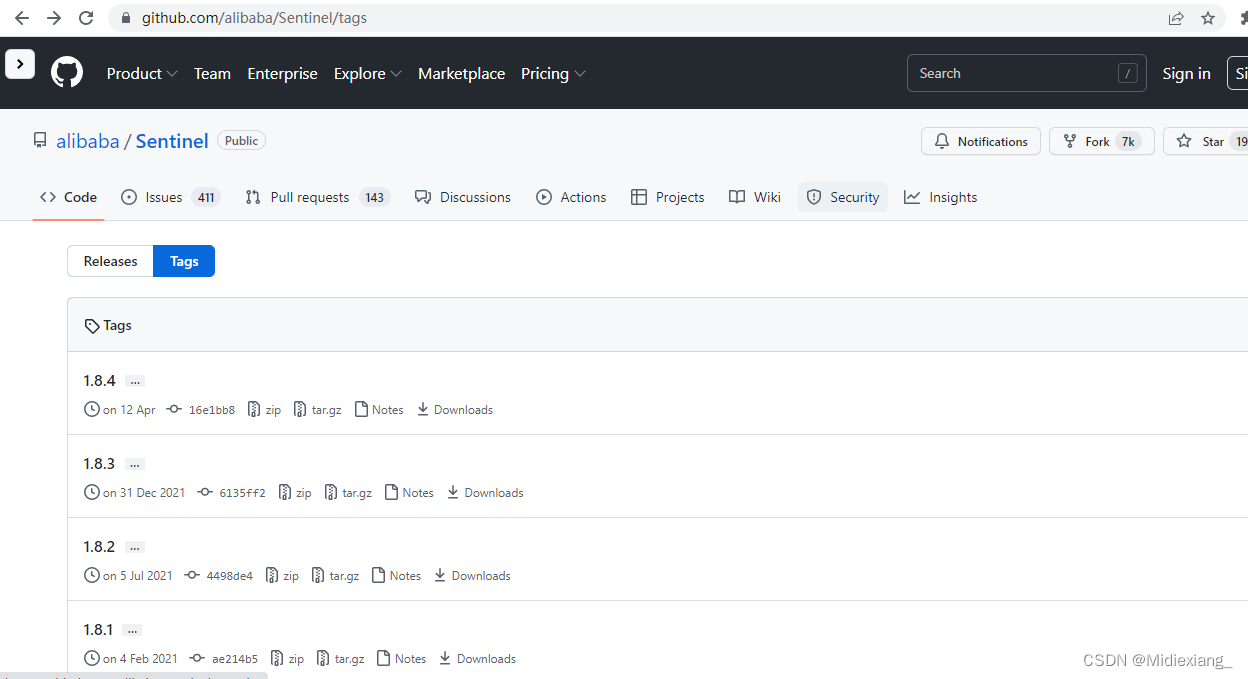Reload the page with refresh icon
Screen dimensions: 1248x679
86,18
